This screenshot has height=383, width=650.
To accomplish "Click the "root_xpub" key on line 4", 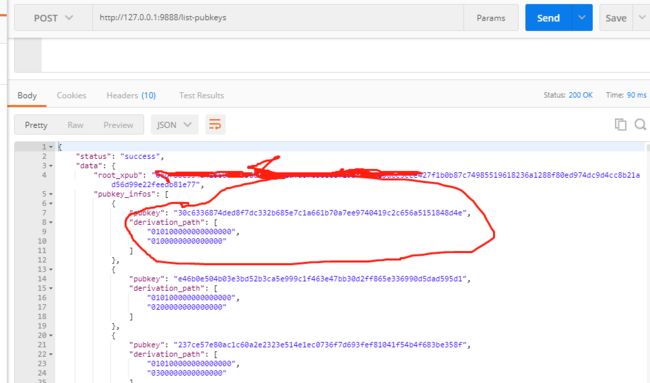I will point(120,175).
